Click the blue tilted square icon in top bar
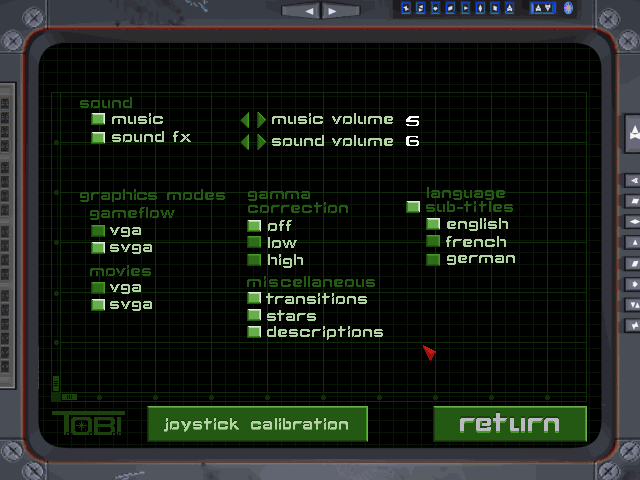This screenshot has height=480, width=640. point(495,8)
